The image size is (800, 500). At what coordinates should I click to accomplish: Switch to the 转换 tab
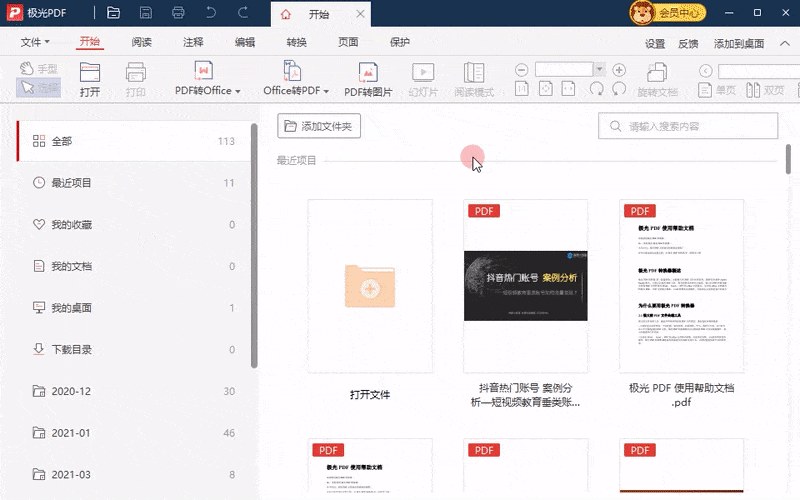297,43
